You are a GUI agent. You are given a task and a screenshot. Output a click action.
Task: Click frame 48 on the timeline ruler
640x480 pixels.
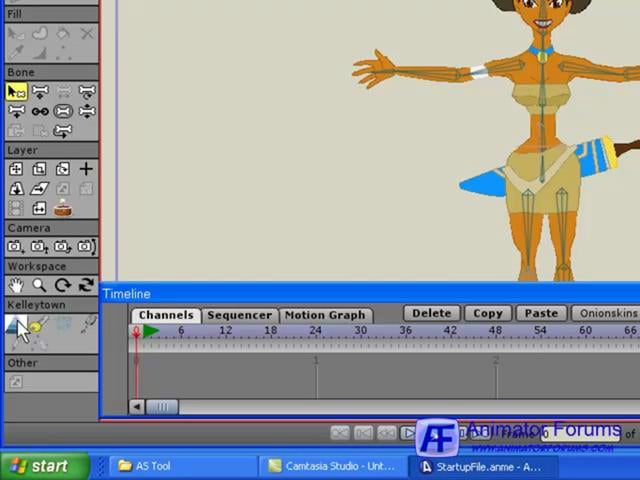tap(495, 331)
